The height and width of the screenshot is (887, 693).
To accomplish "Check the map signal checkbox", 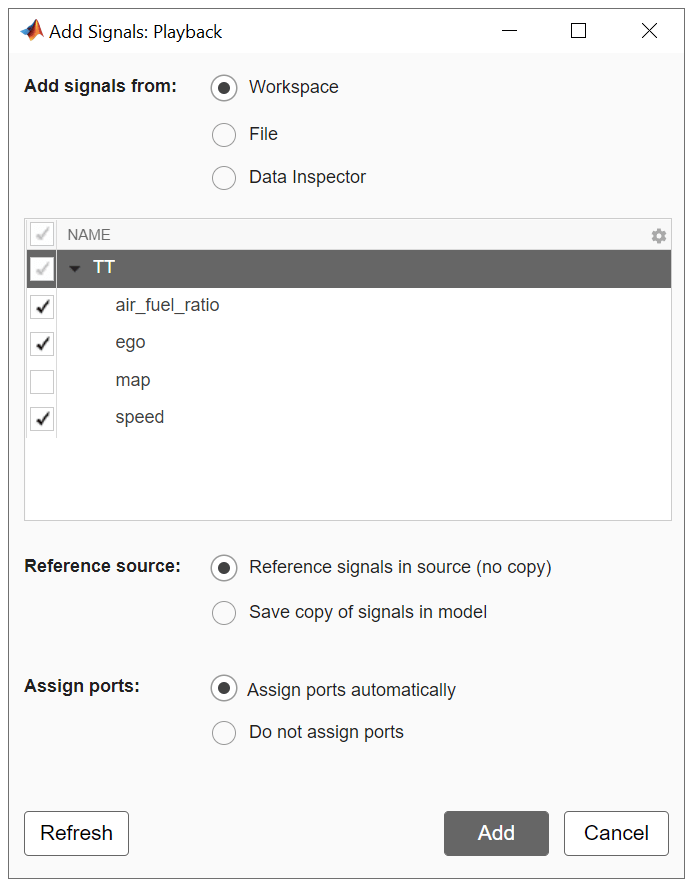I will pyautogui.click(x=42, y=381).
